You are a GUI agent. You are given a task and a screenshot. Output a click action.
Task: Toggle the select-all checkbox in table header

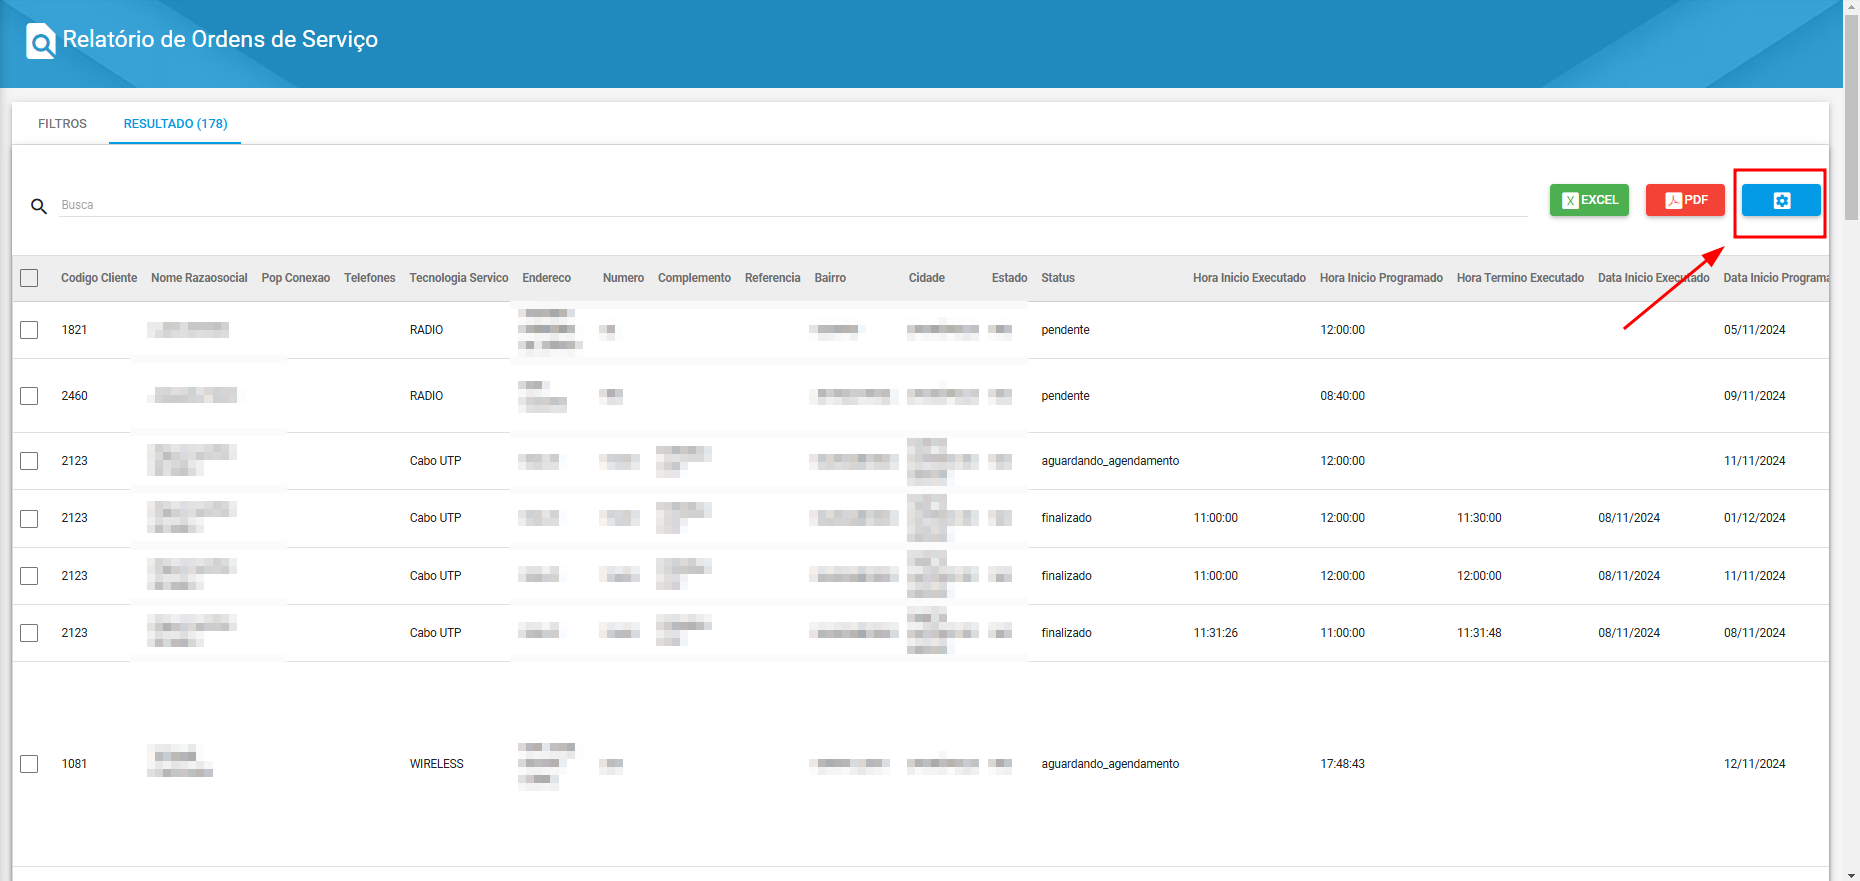point(29,278)
